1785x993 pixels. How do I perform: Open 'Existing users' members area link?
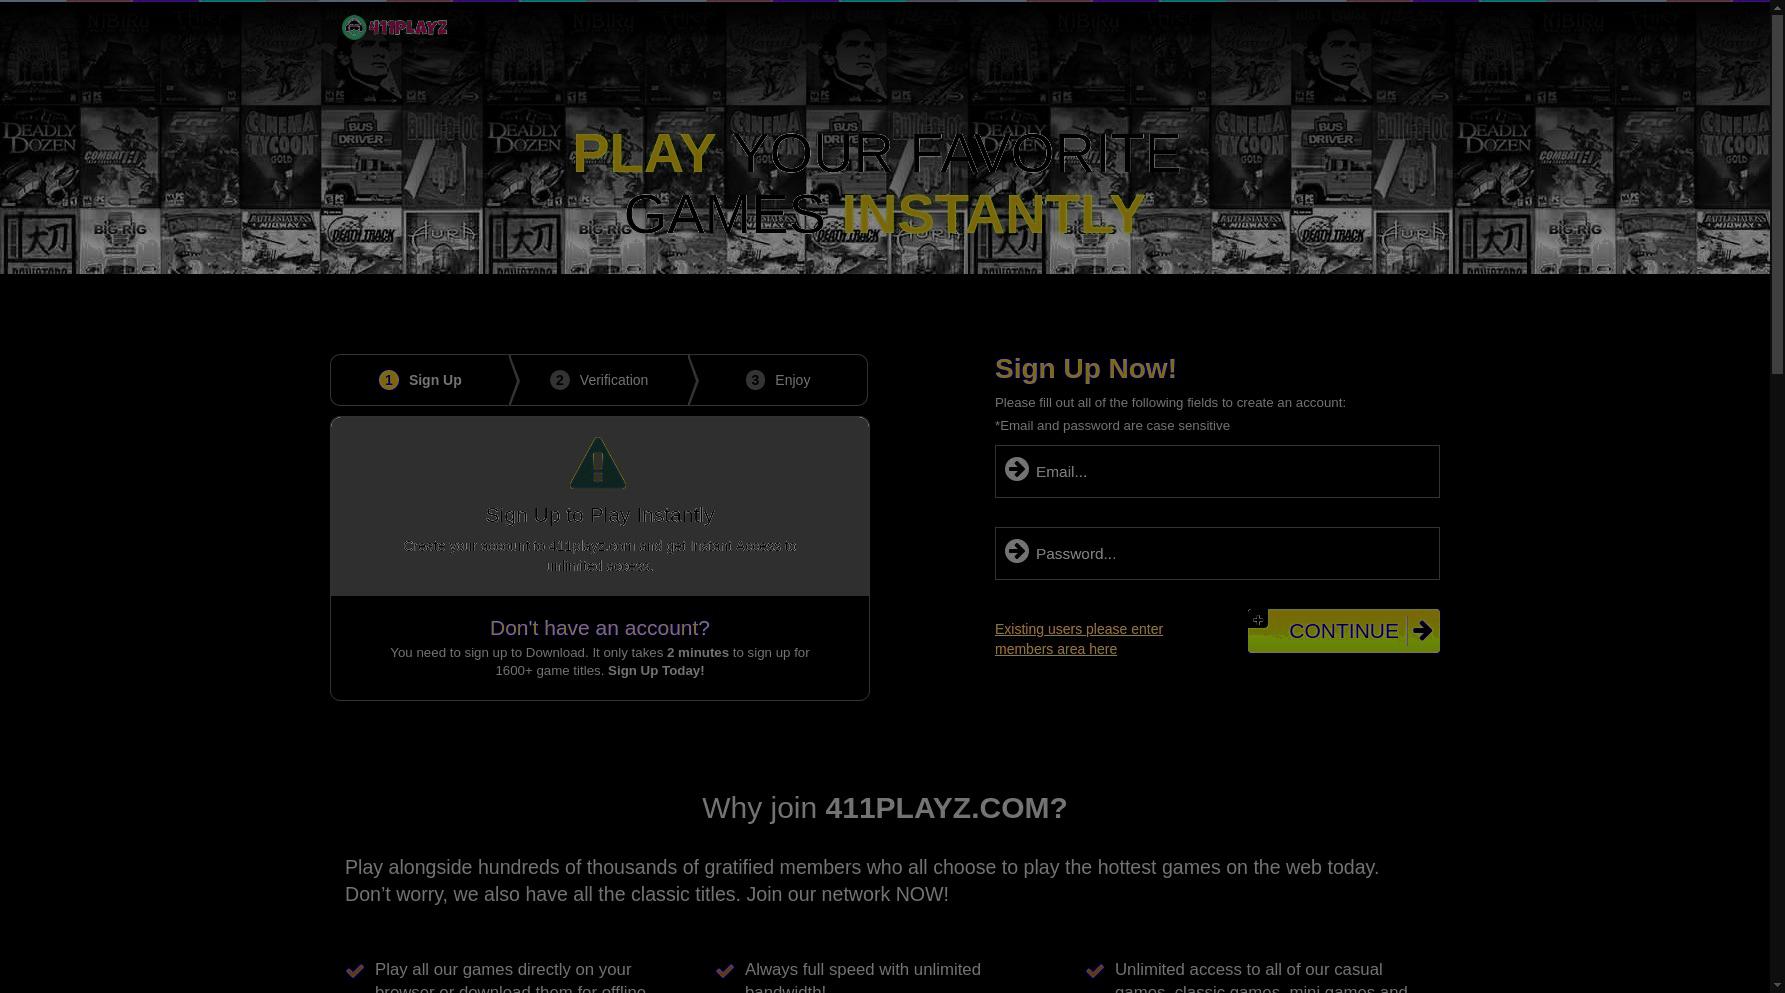pos(1079,639)
